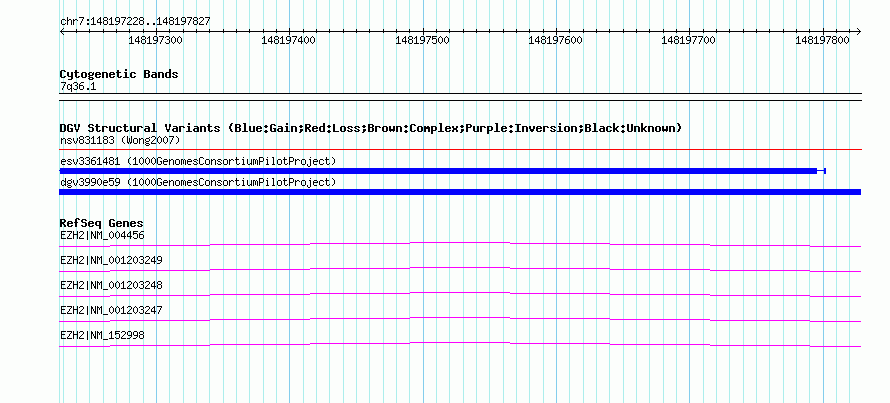Click the magenta EZH2|NM_001203249 transcript line
This screenshot has width=890, height=403.
click(460, 270)
